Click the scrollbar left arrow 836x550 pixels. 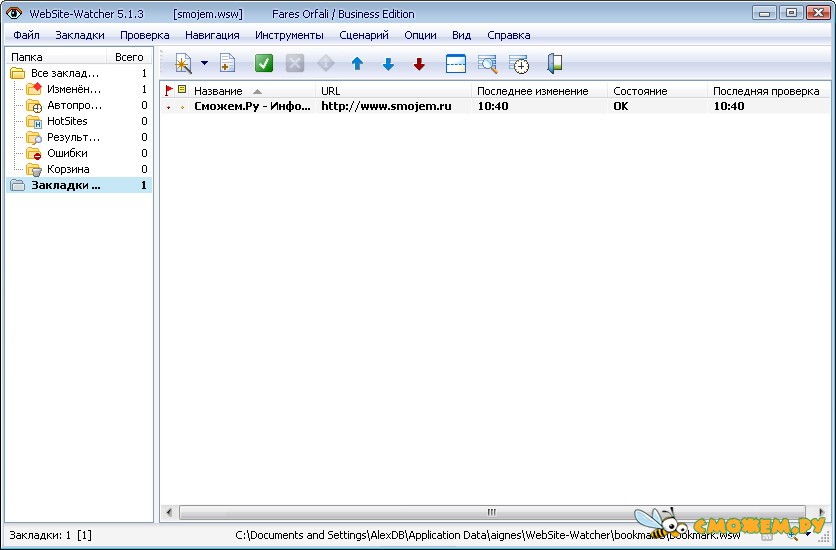click(169, 513)
